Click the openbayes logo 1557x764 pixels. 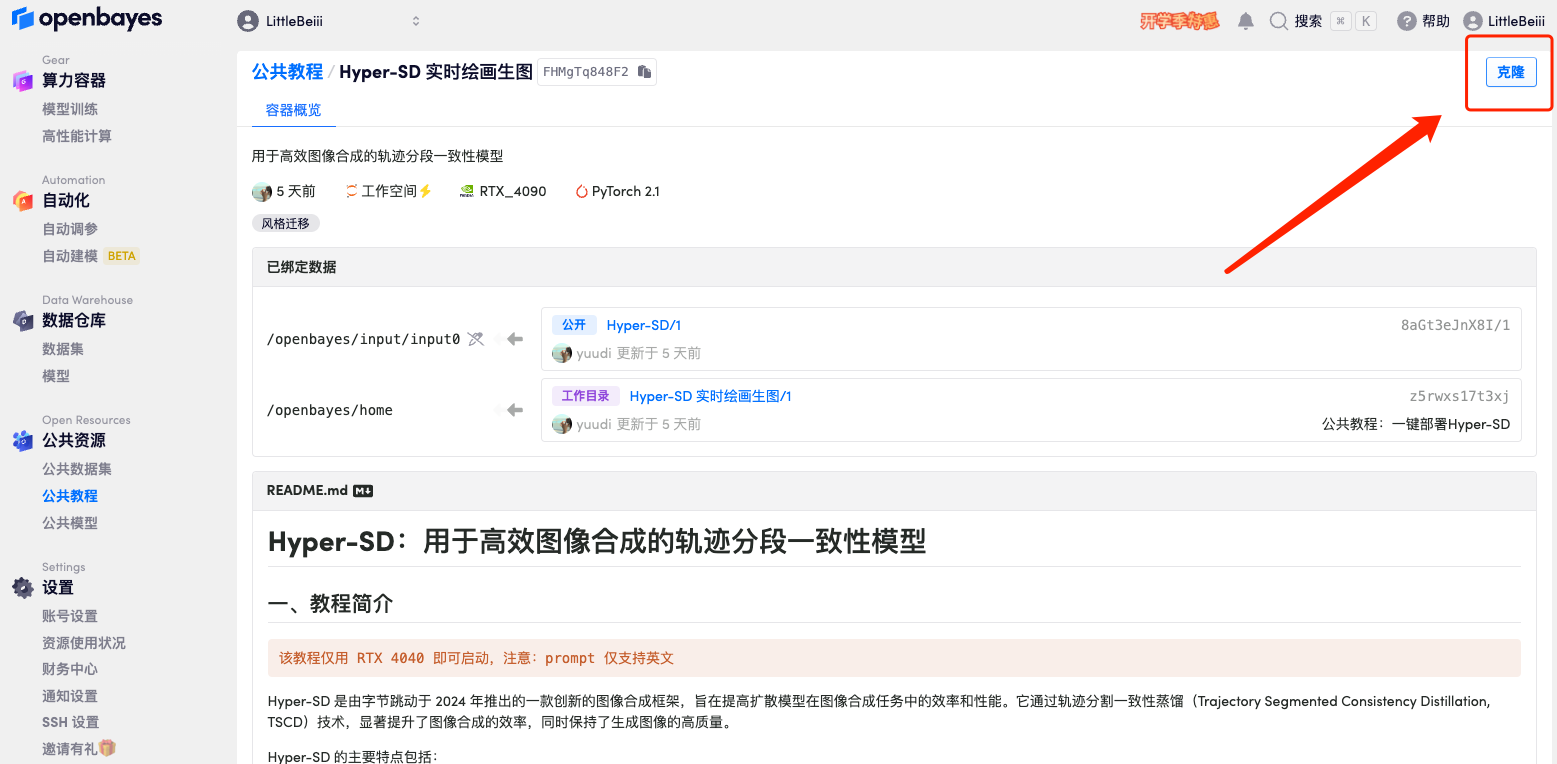point(86,19)
